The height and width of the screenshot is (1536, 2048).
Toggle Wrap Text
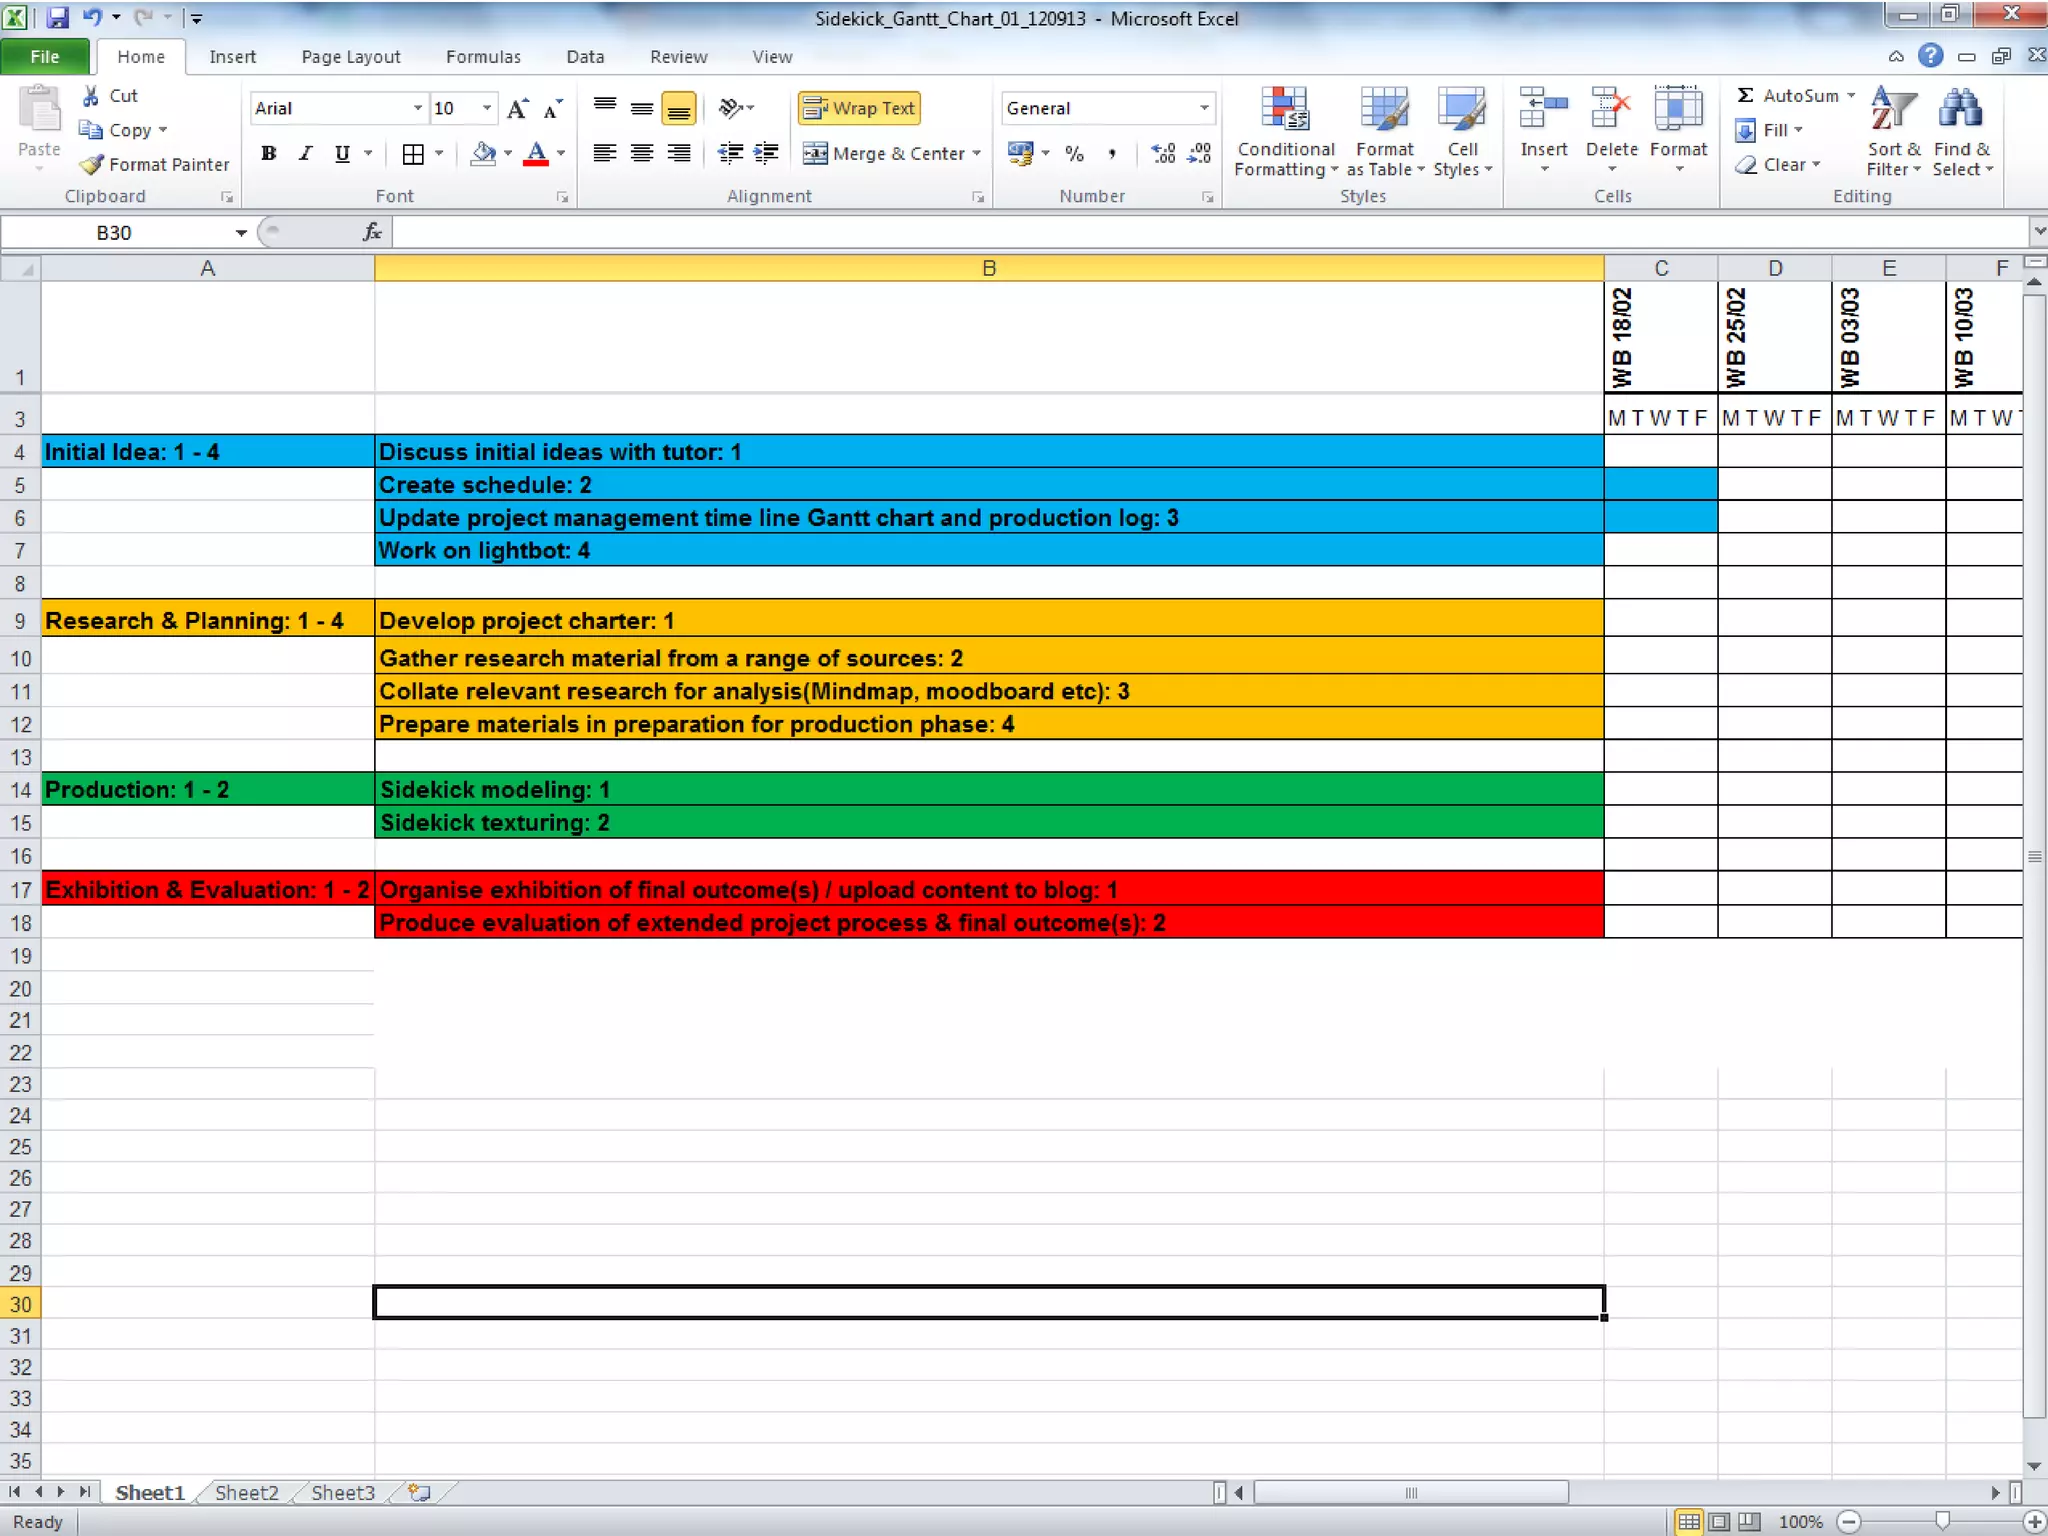859,108
